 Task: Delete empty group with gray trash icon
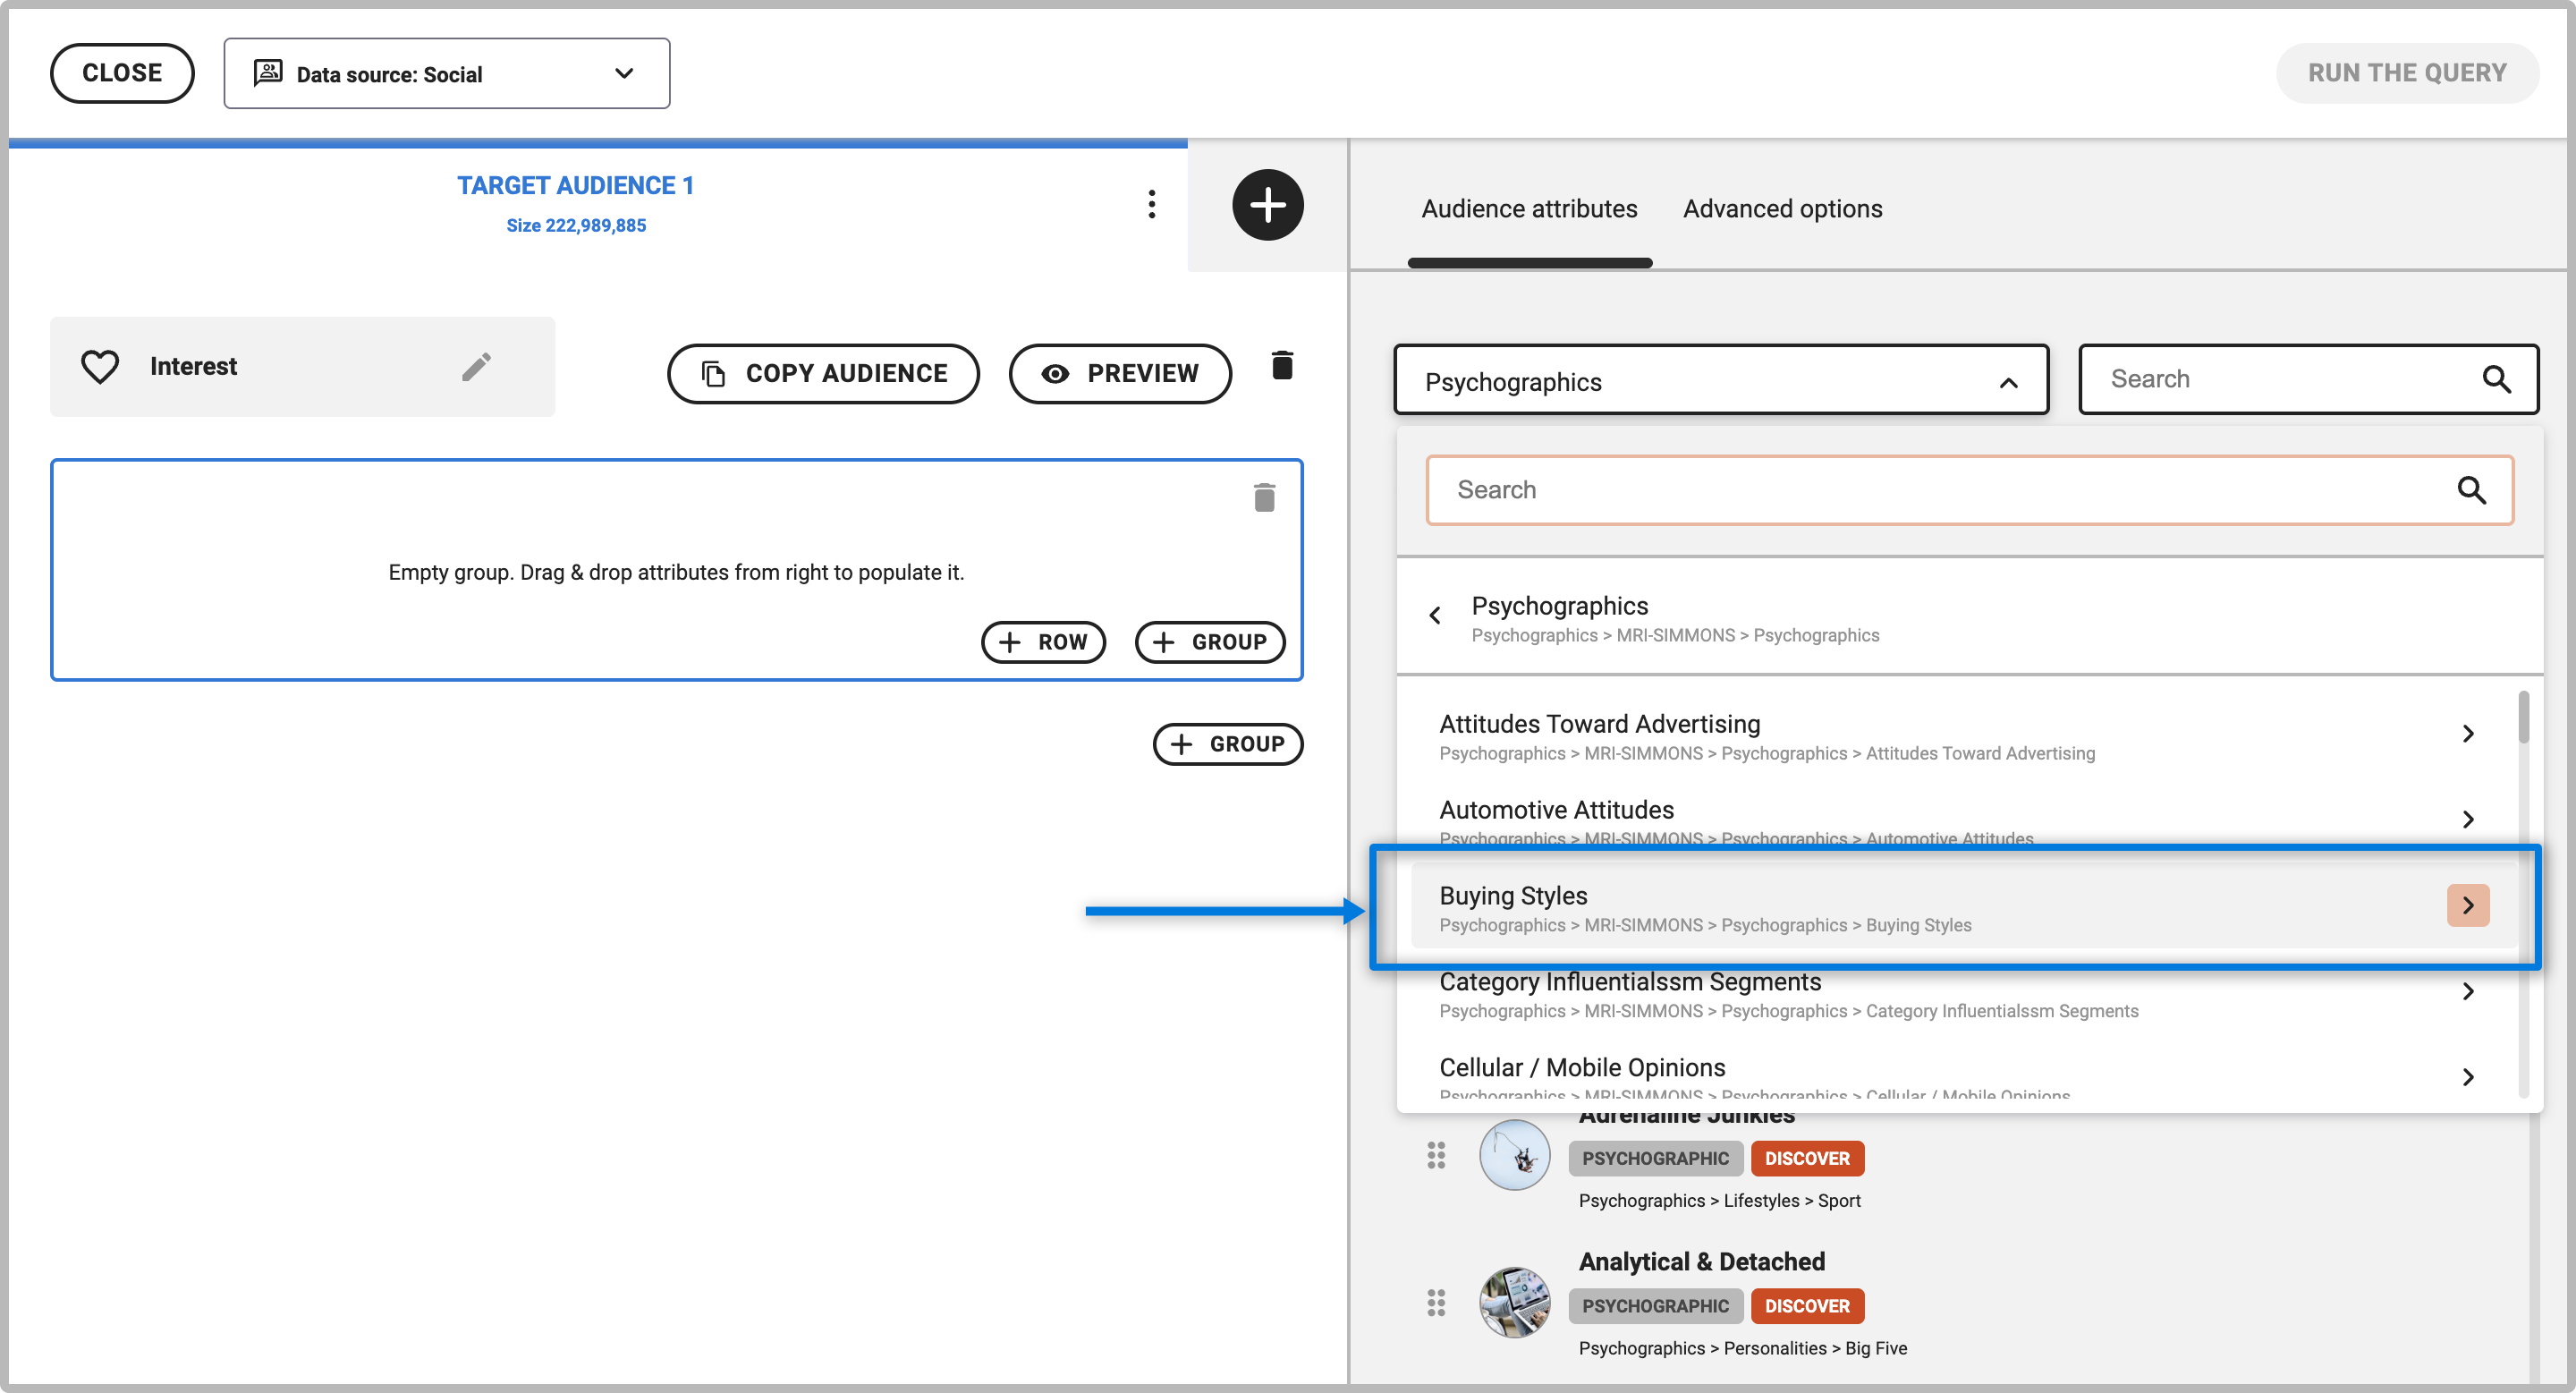pyautogui.click(x=1264, y=497)
